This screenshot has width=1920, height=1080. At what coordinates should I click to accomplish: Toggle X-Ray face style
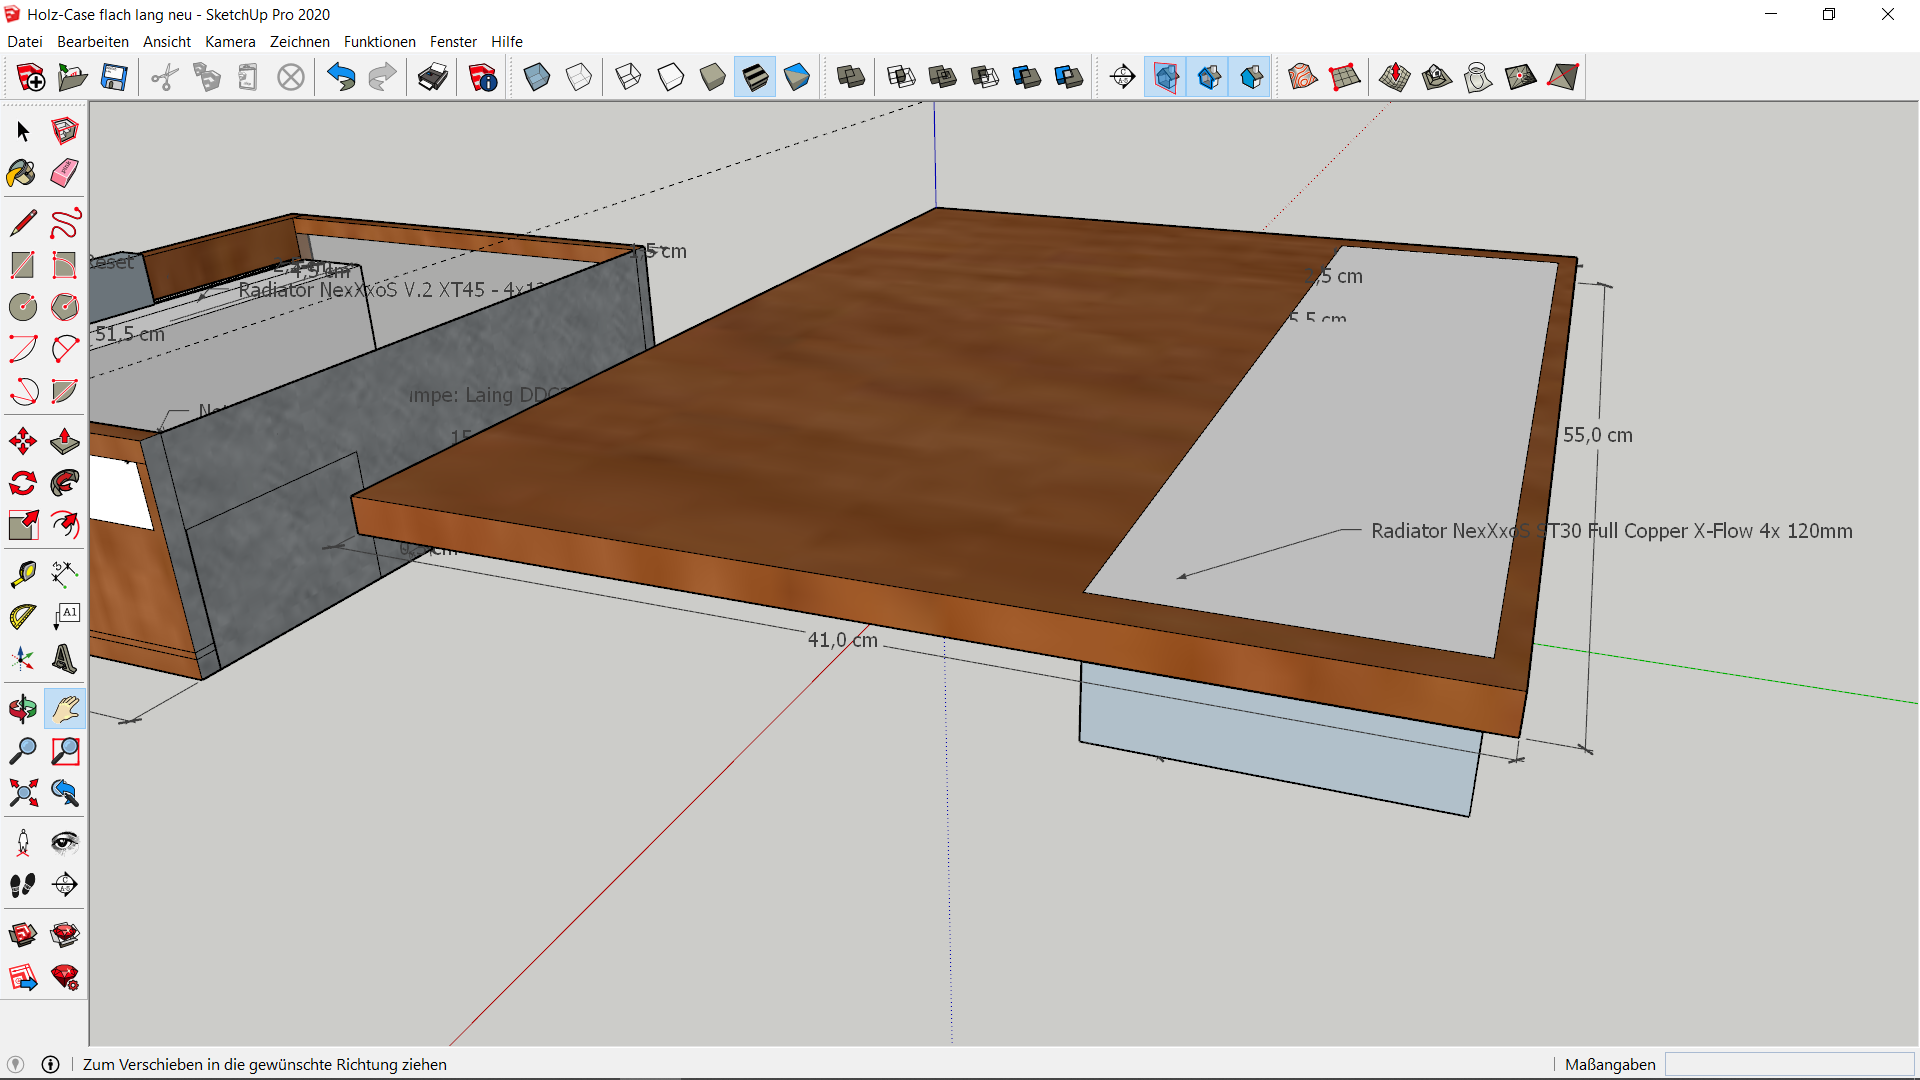coord(537,77)
